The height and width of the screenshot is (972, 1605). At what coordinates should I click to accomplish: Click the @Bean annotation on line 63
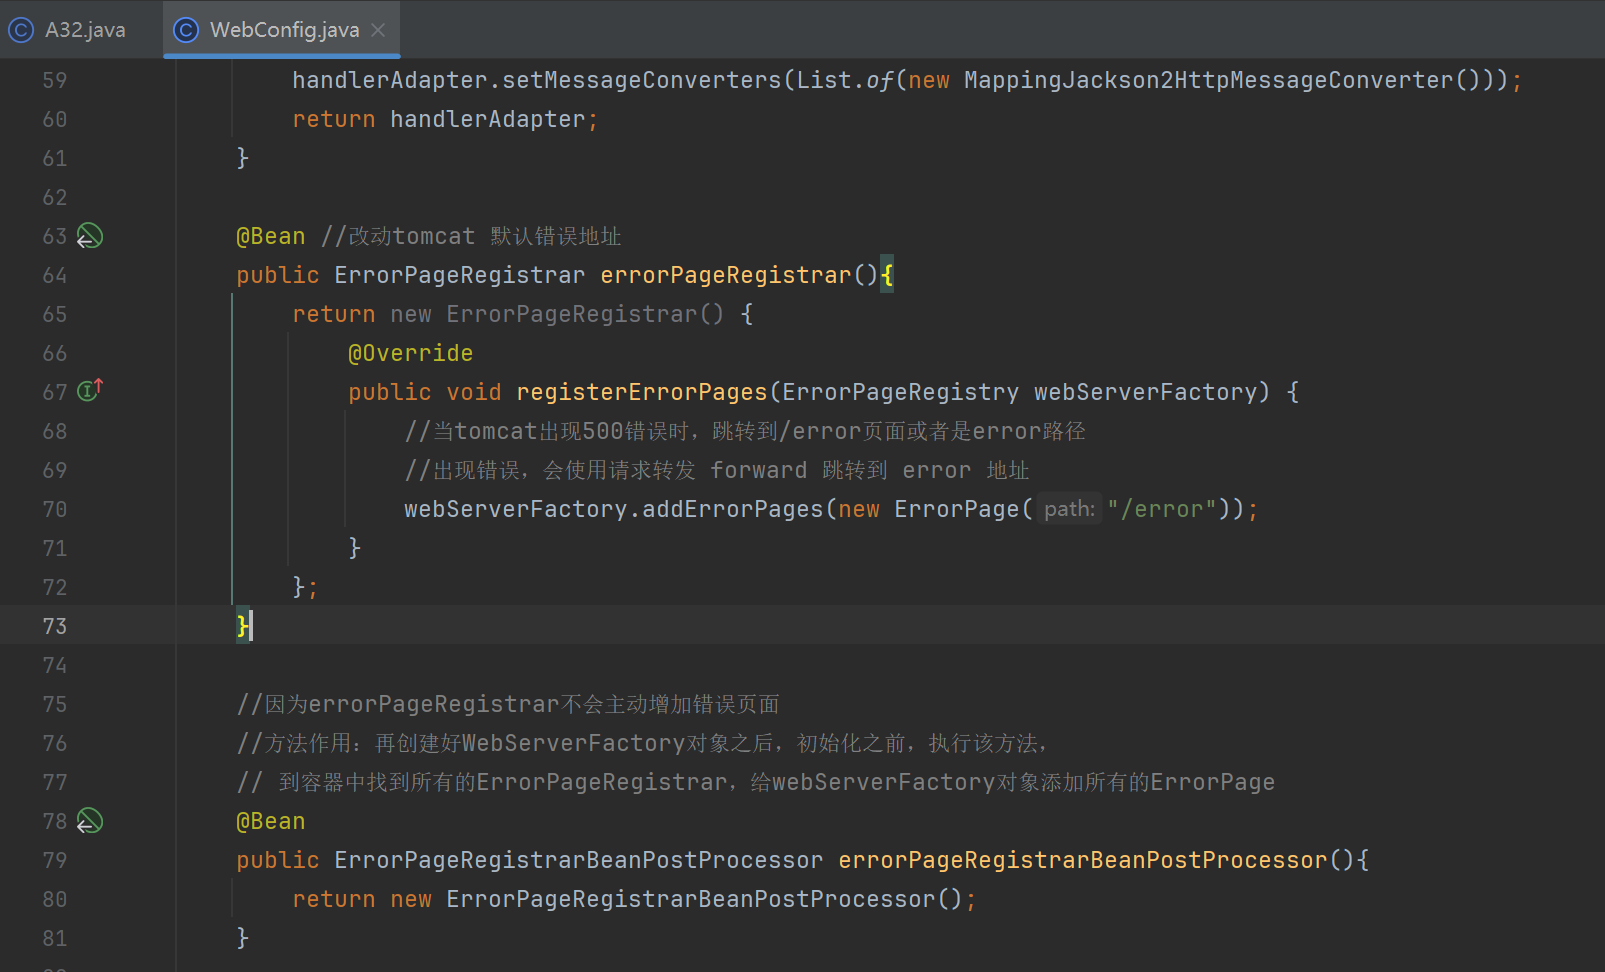270,236
